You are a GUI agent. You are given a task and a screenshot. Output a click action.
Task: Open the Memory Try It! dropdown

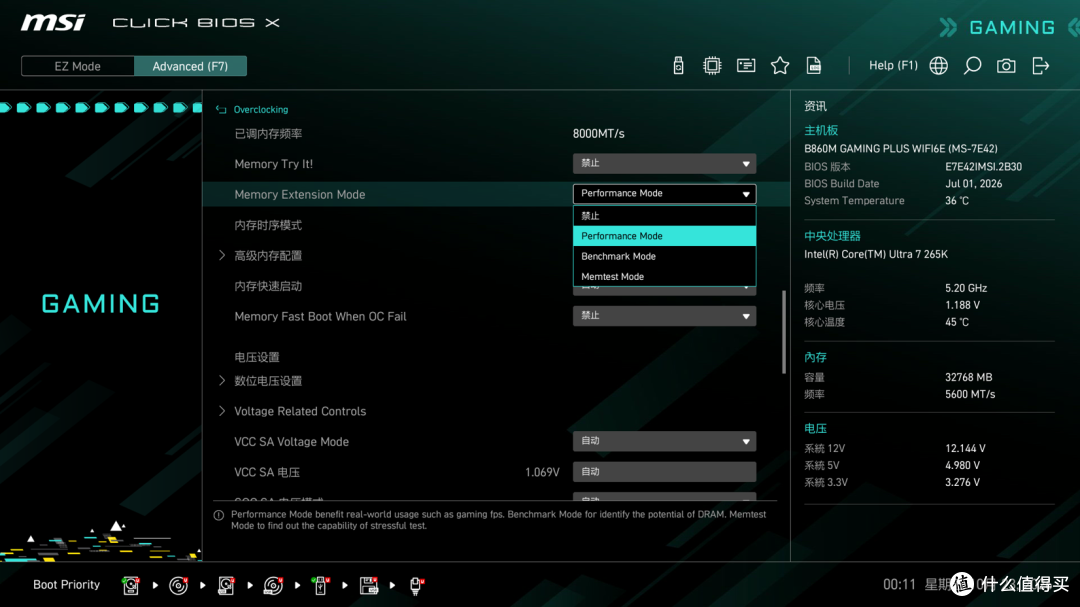point(664,164)
